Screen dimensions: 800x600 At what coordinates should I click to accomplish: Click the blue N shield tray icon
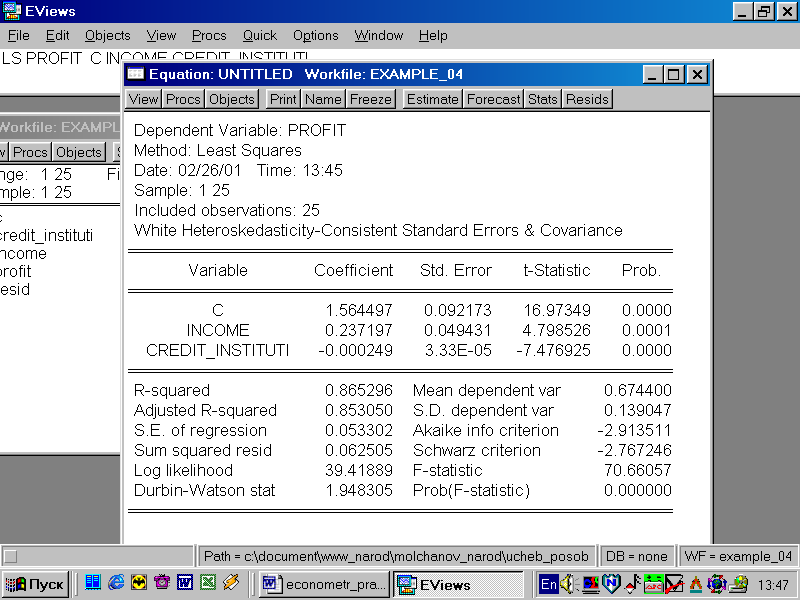coord(611,584)
